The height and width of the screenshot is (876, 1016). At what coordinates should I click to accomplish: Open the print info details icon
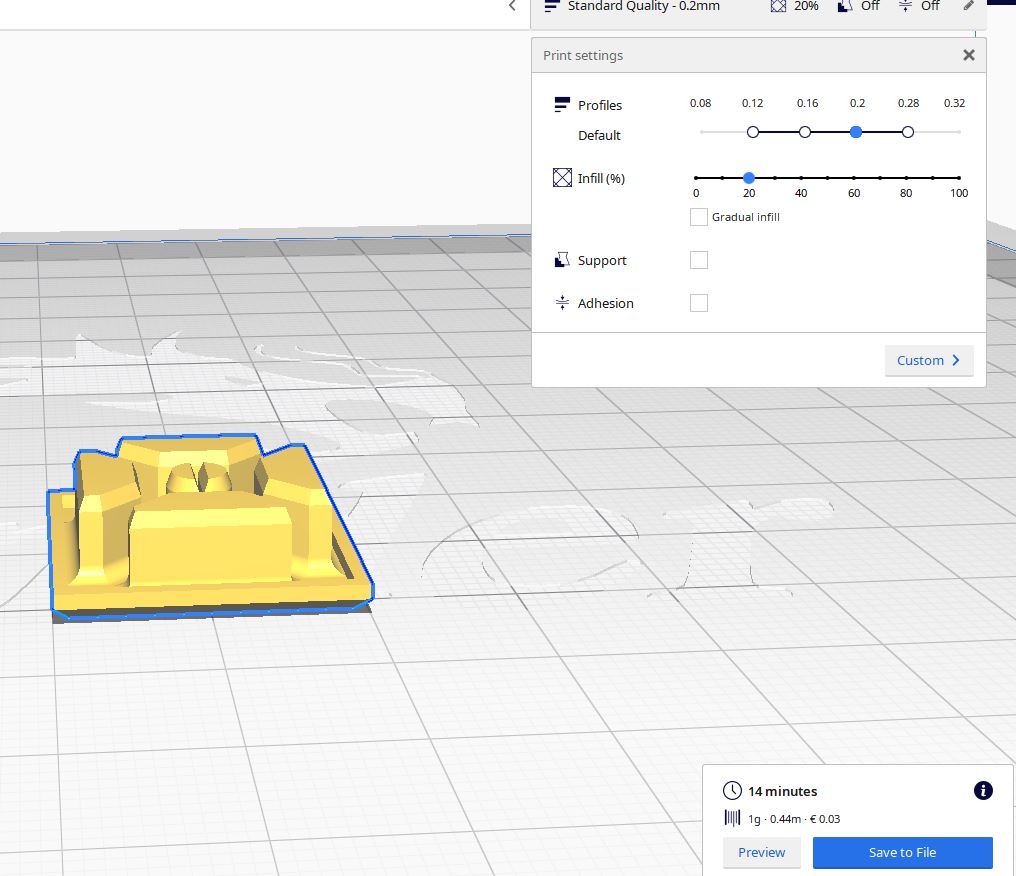(983, 790)
